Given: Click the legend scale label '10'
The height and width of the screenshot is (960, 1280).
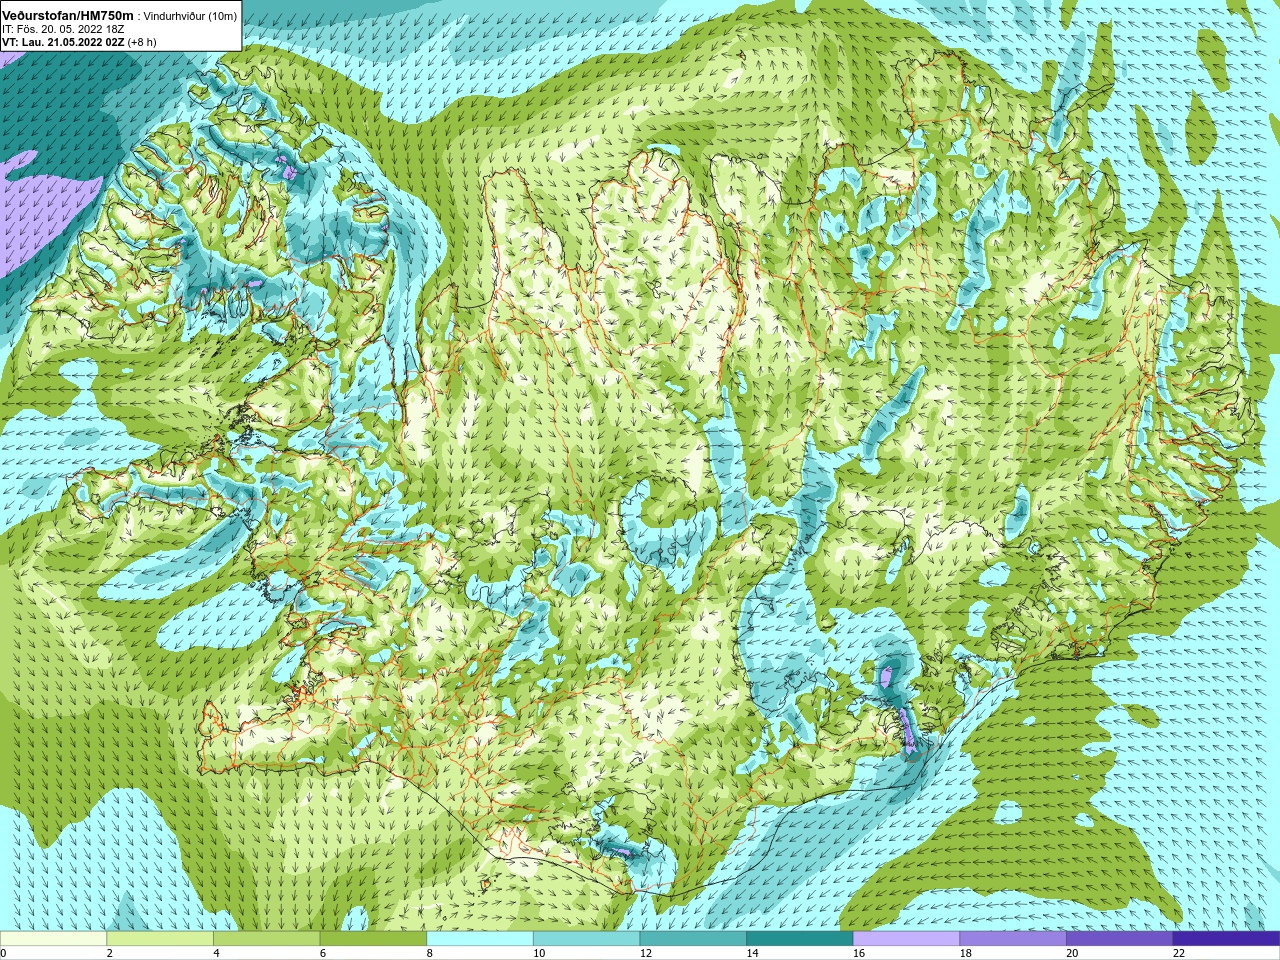Looking at the screenshot, I should pyautogui.click(x=539, y=953).
